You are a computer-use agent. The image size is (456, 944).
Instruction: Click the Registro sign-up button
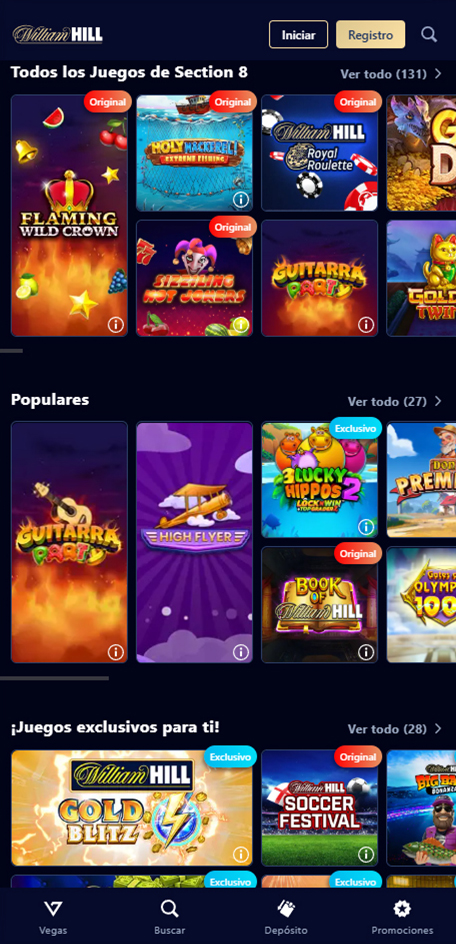click(370, 34)
